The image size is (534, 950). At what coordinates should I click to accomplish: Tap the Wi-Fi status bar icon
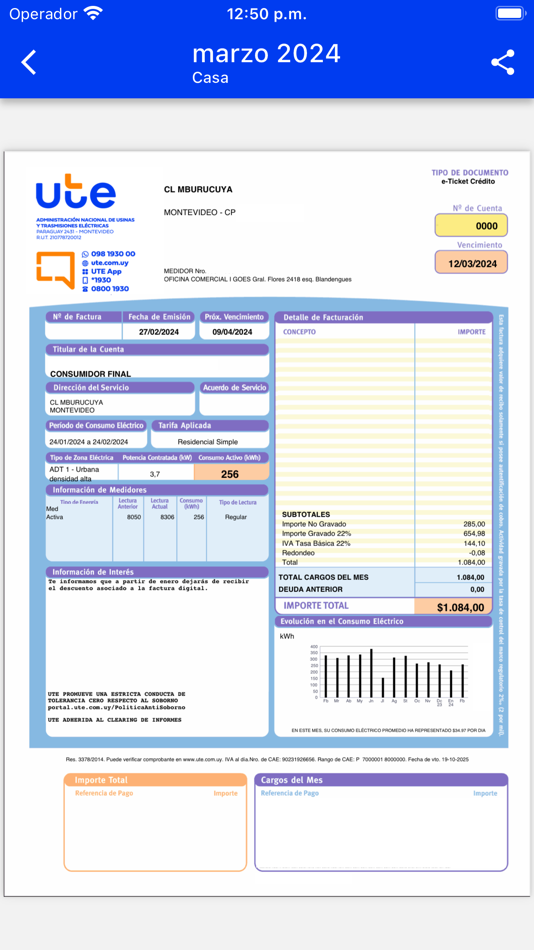[x=93, y=13]
